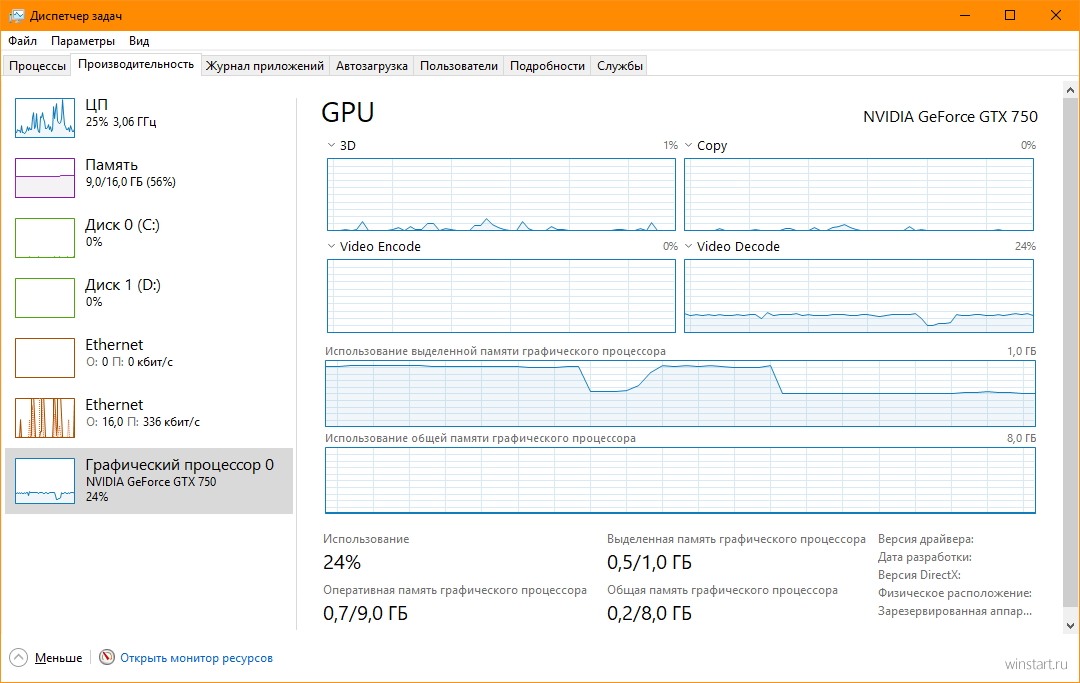Open the Автозагрузка tab

tap(371, 65)
